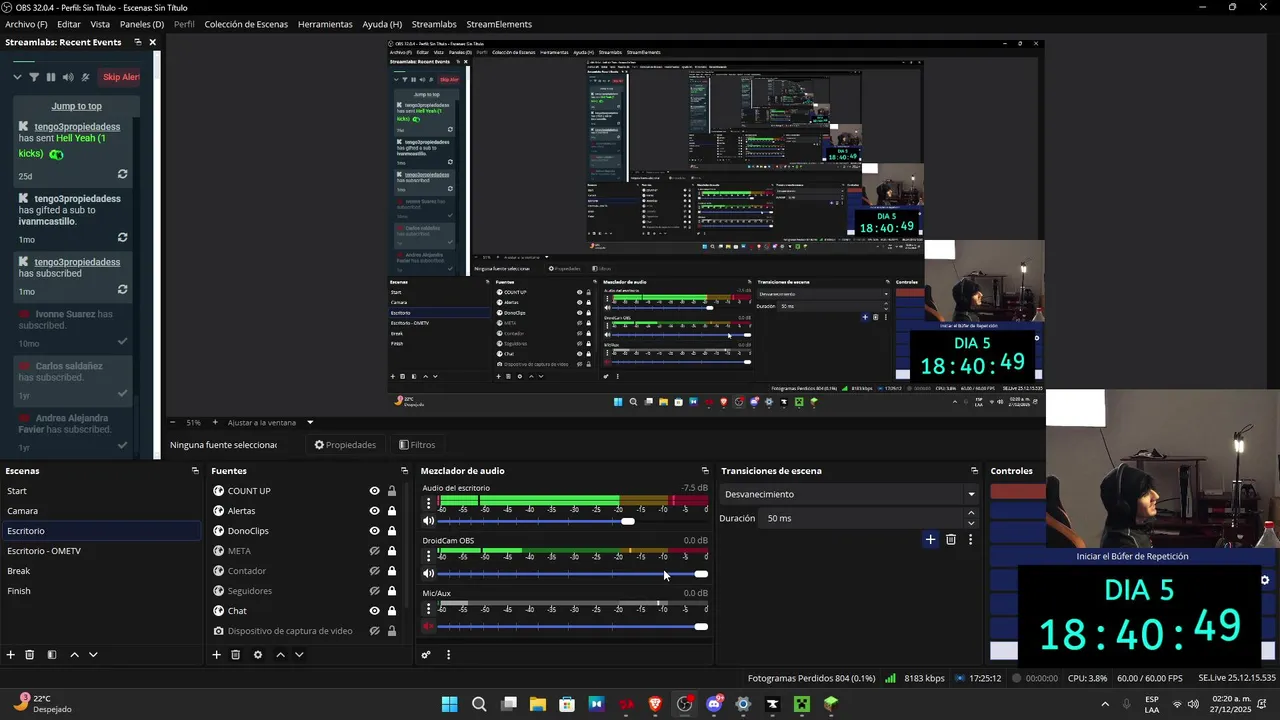This screenshot has width=1280, height=720.
Task: Zoom in preview with plus button
Action: [214, 422]
